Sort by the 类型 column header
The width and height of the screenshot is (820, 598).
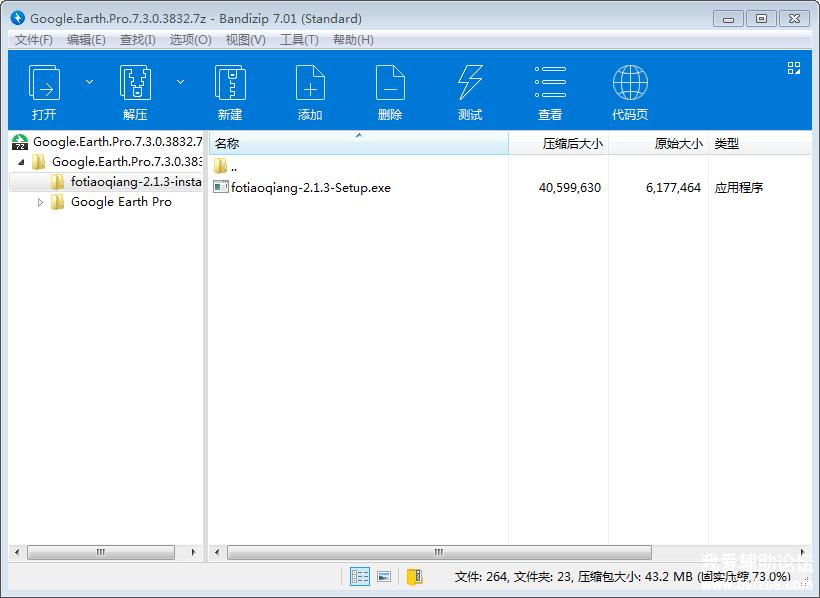(x=760, y=143)
